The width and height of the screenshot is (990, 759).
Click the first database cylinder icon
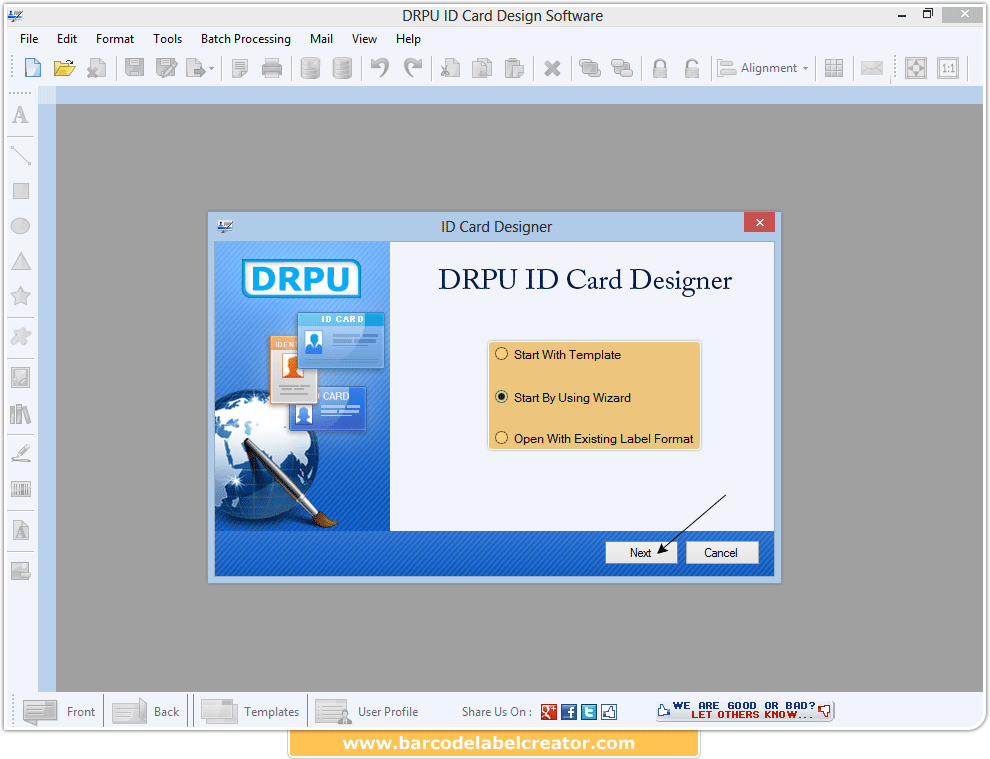(x=310, y=68)
